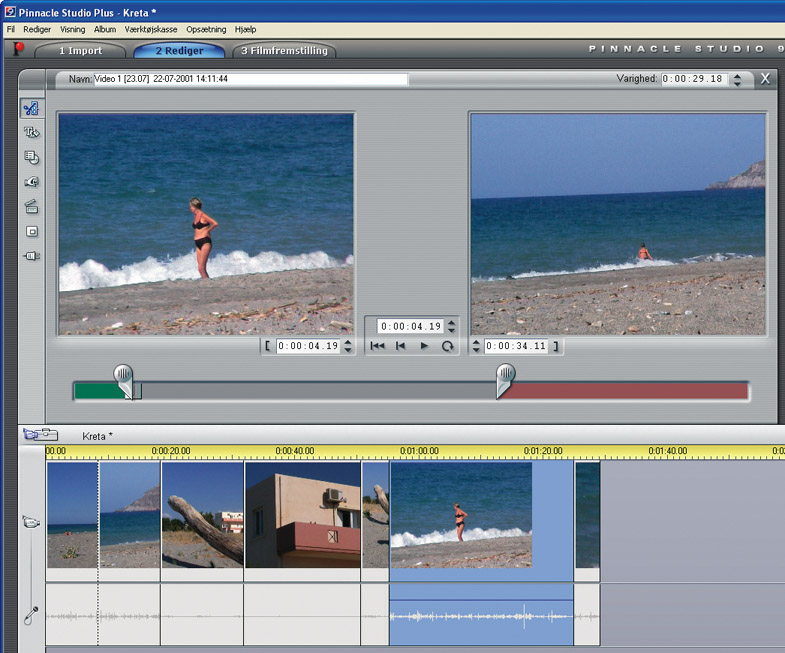Switch to the 3 Filmfremstilling tab
Viewport: 785px width, 653px height.
(x=284, y=50)
